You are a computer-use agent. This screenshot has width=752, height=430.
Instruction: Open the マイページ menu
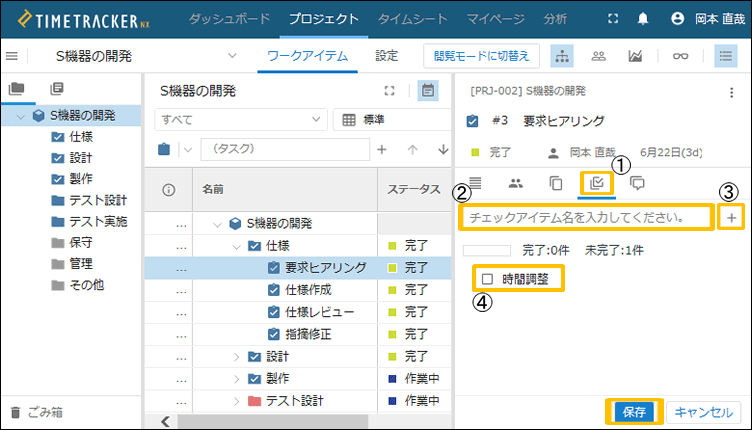pos(495,19)
